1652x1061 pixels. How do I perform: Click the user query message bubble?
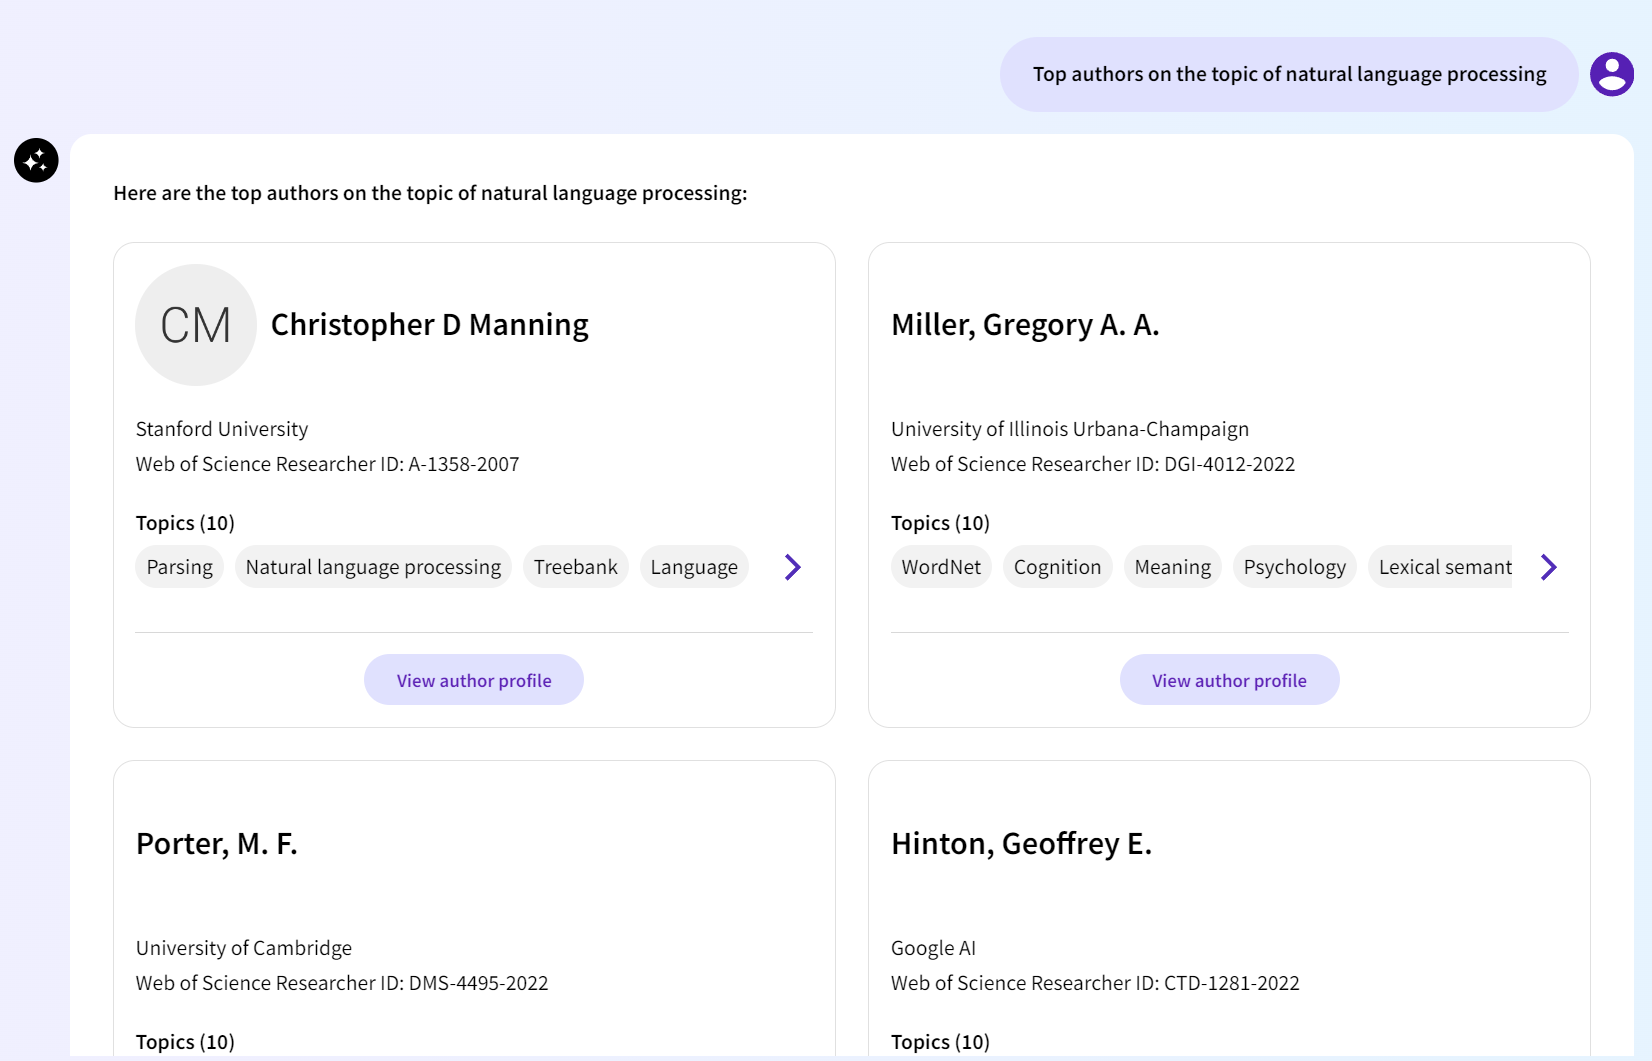click(1289, 74)
